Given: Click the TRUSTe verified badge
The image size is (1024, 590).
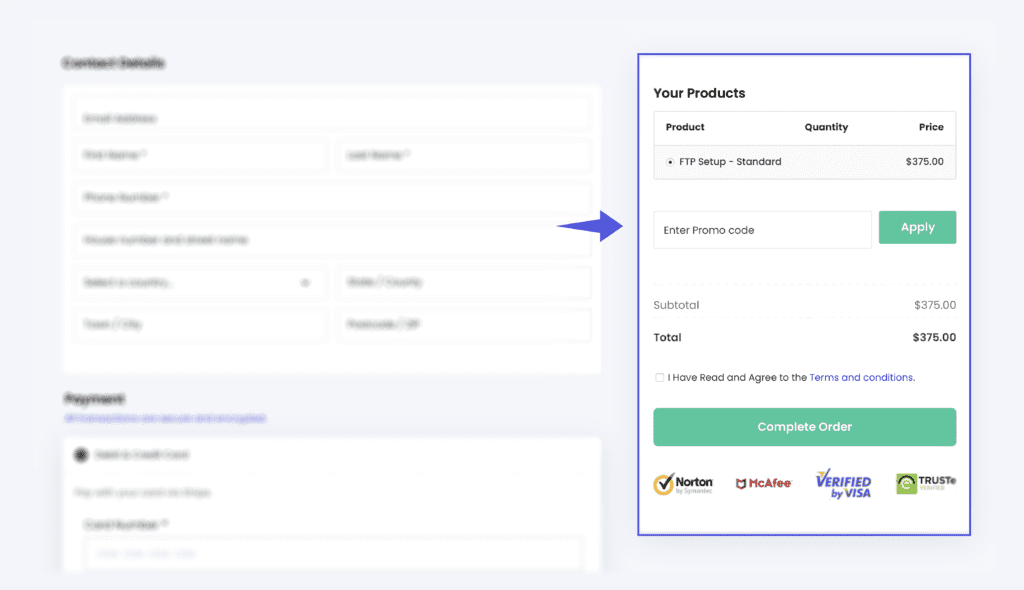Looking at the screenshot, I should tap(925, 484).
